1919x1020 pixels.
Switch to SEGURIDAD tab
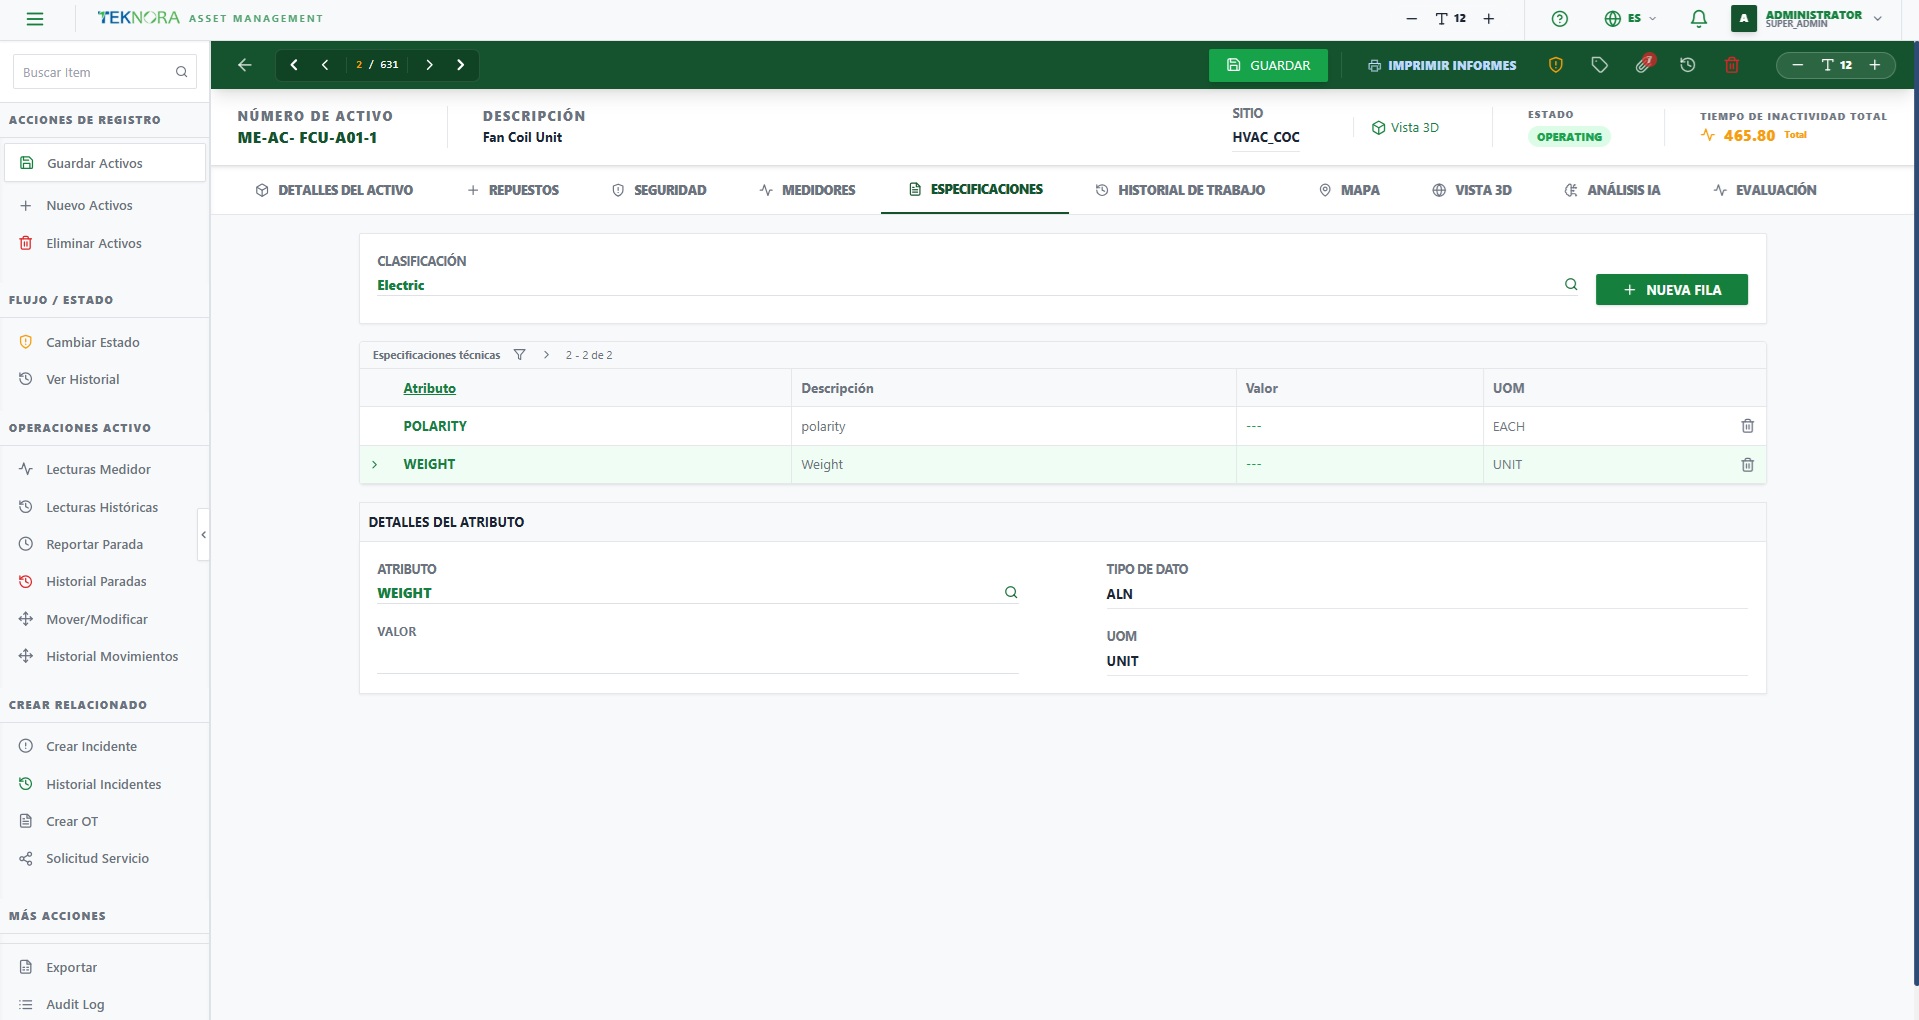(x=659, y=190)
